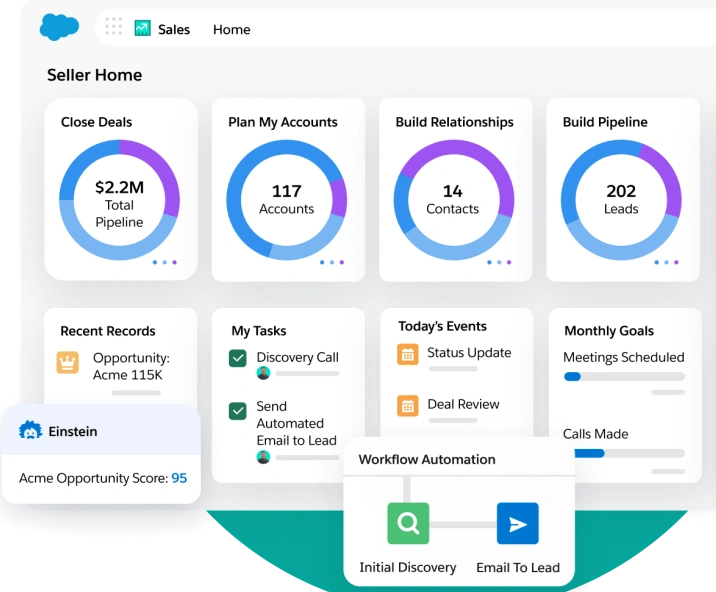Click the Workflow Automation title
This screenshot has width=716, height=592.
[427, 459]
